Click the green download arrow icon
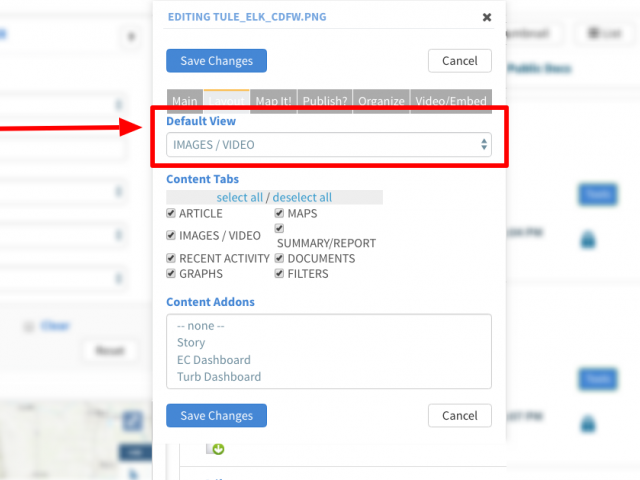 point(219,449)
